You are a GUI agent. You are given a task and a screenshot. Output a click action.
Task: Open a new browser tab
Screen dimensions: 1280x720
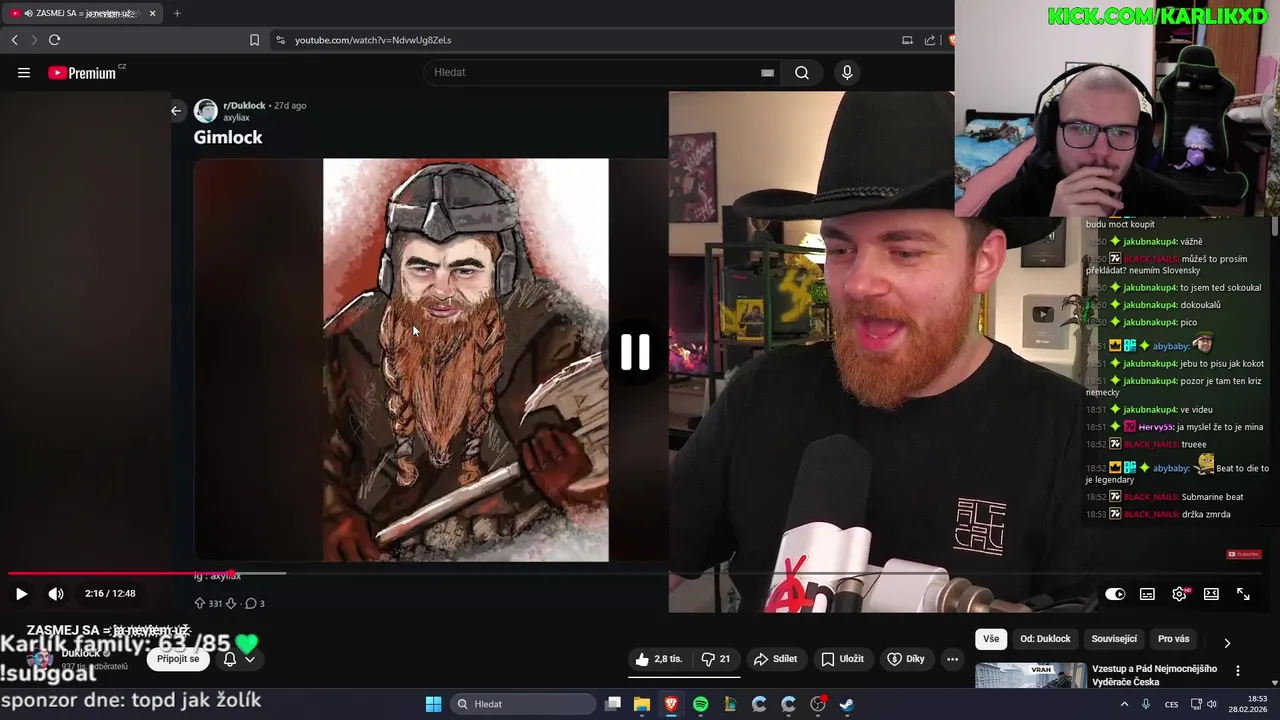coord(177,13)
